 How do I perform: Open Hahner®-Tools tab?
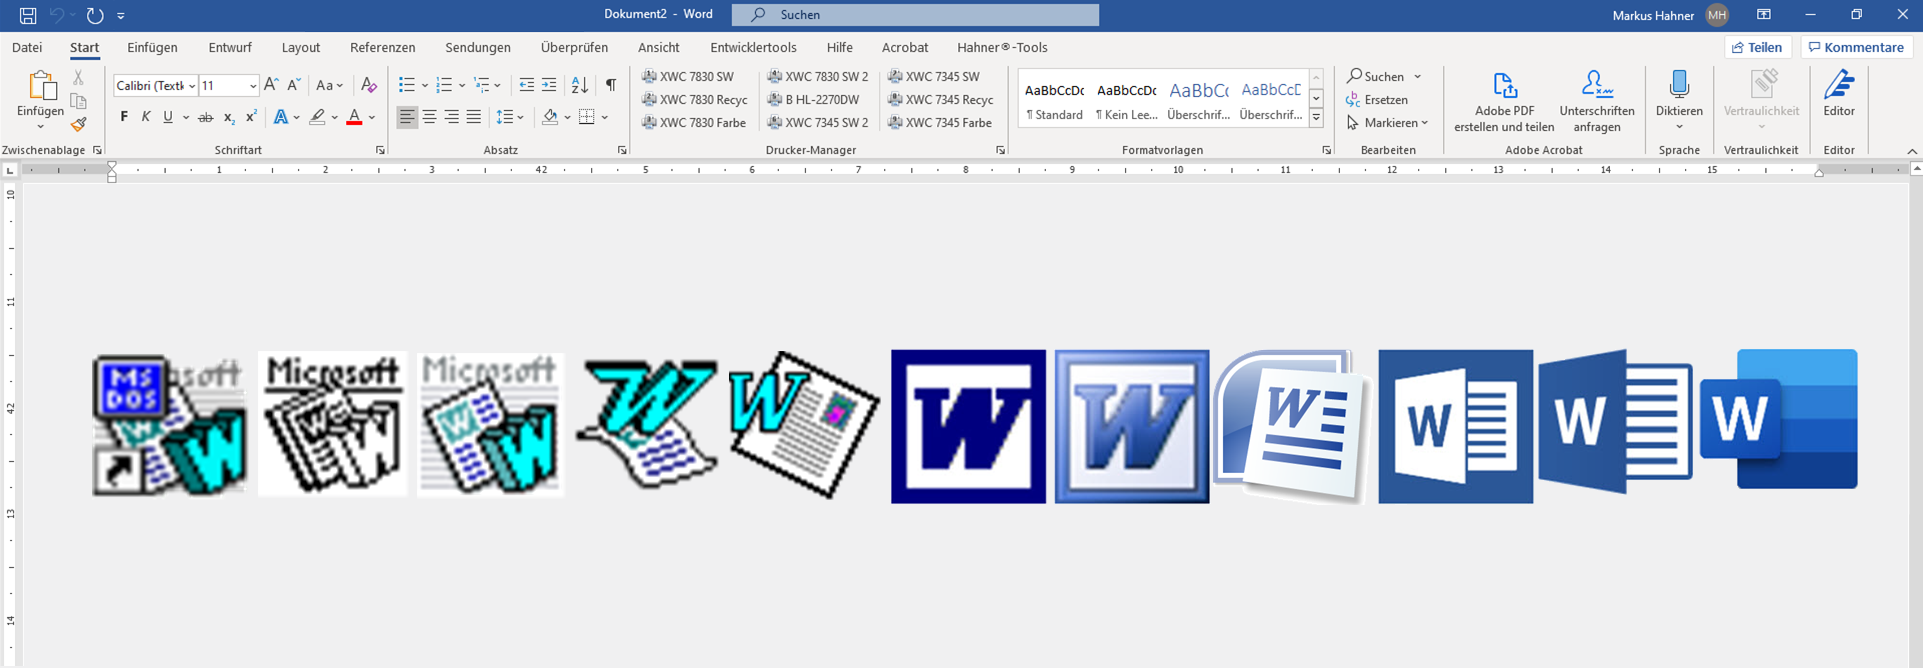[x=1002, y=47]
